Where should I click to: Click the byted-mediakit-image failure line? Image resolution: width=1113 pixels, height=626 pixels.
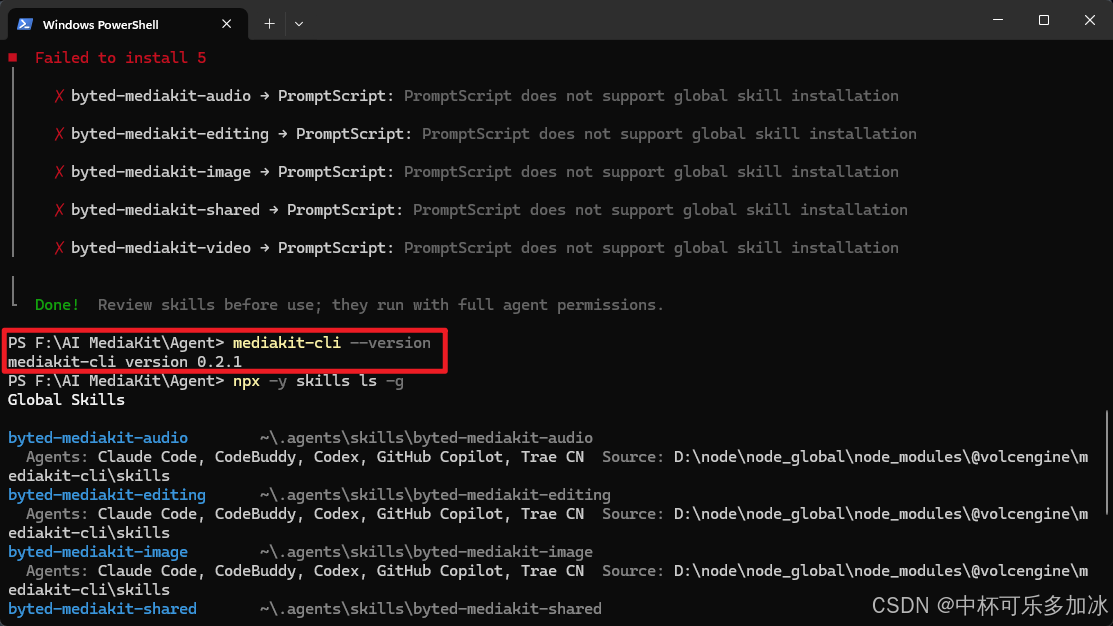pyautogui.click(x=476, y=172)
